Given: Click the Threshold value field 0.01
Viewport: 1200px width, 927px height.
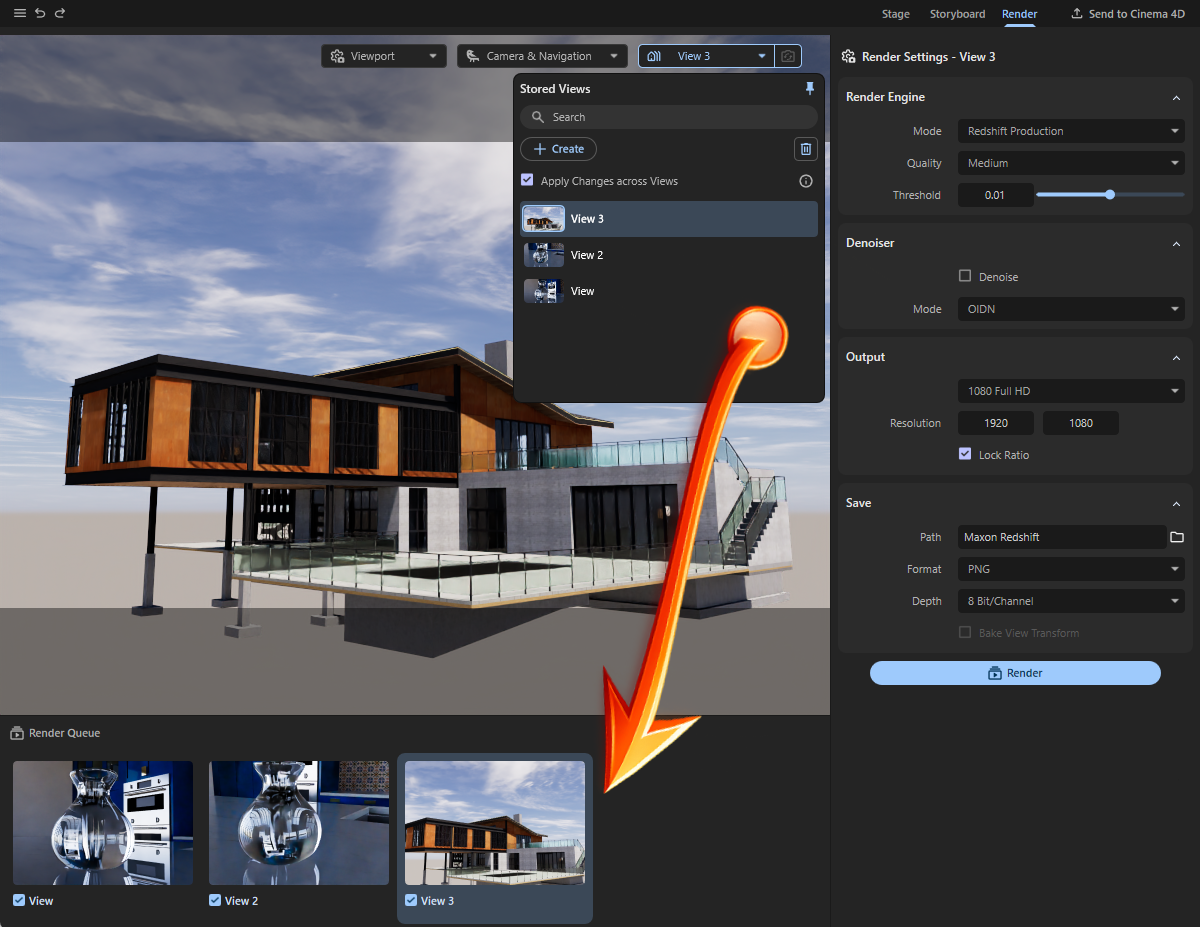Looking at the screenshot, I should [995, 195].
